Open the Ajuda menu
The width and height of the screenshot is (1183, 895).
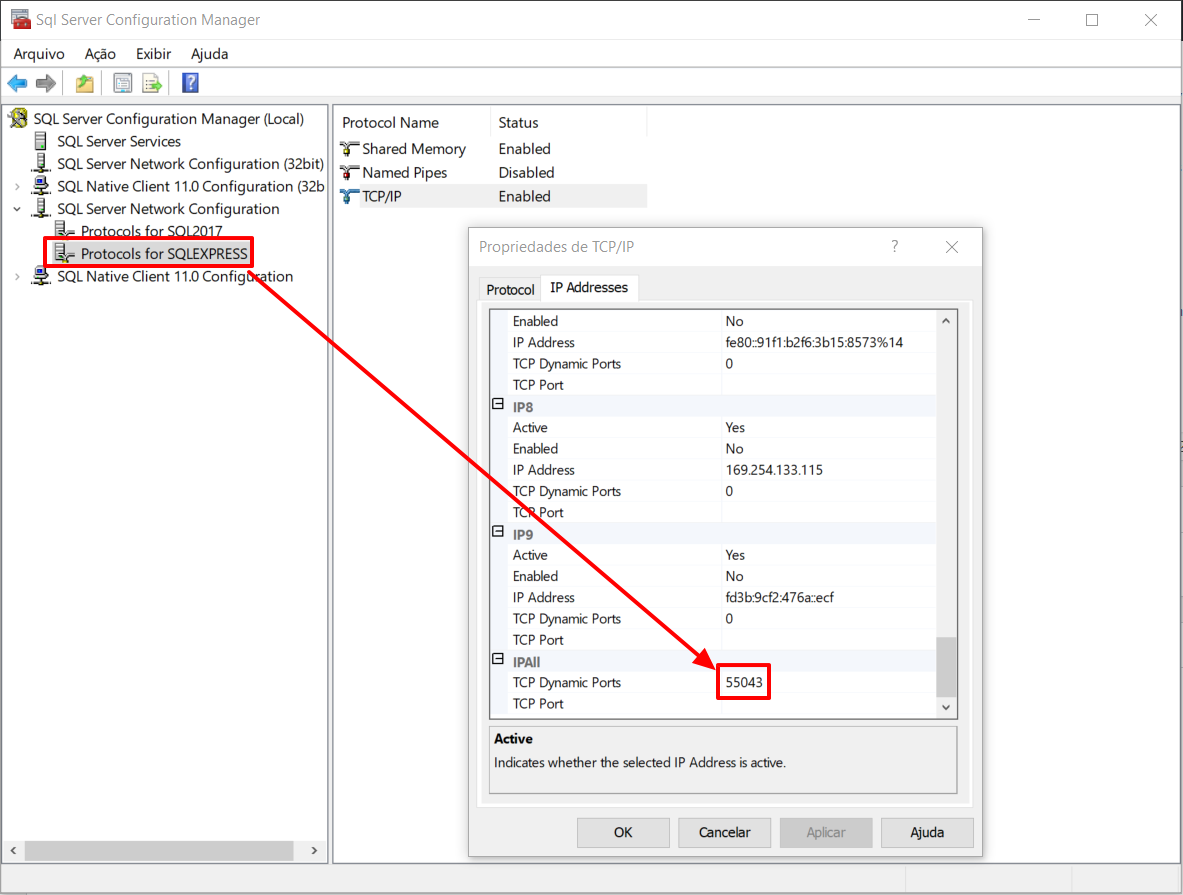click(x=210, y=54)
